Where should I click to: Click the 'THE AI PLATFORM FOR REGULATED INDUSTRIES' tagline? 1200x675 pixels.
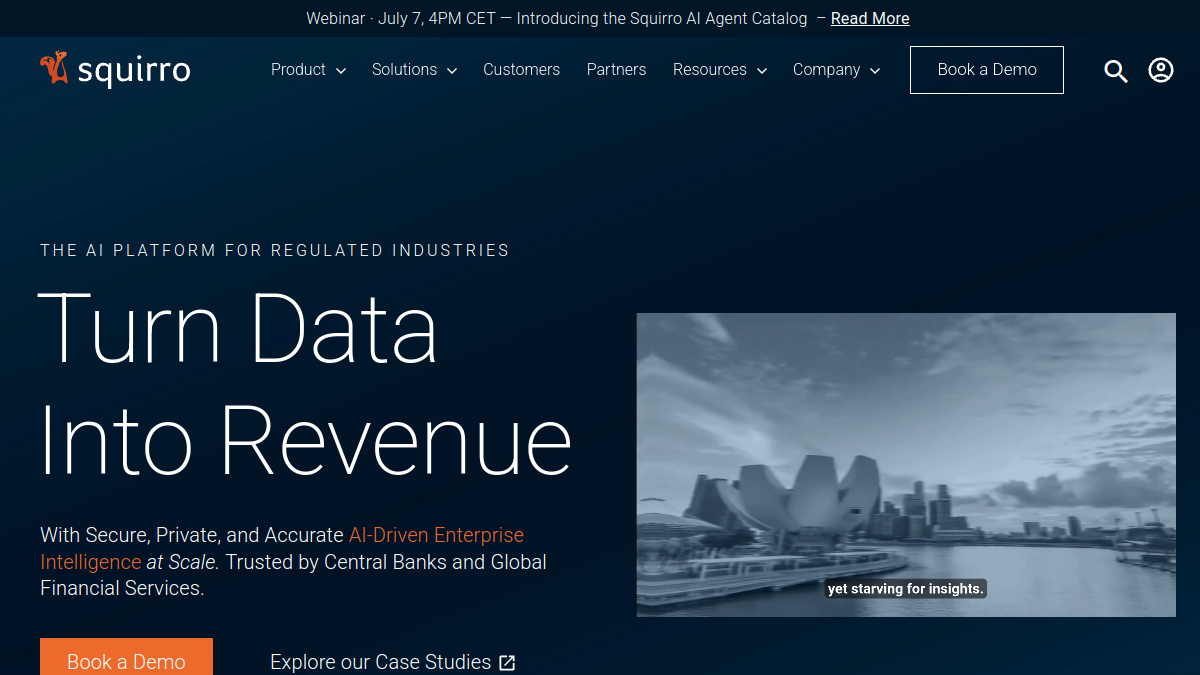pyautogui.click(x=275, y=250)
